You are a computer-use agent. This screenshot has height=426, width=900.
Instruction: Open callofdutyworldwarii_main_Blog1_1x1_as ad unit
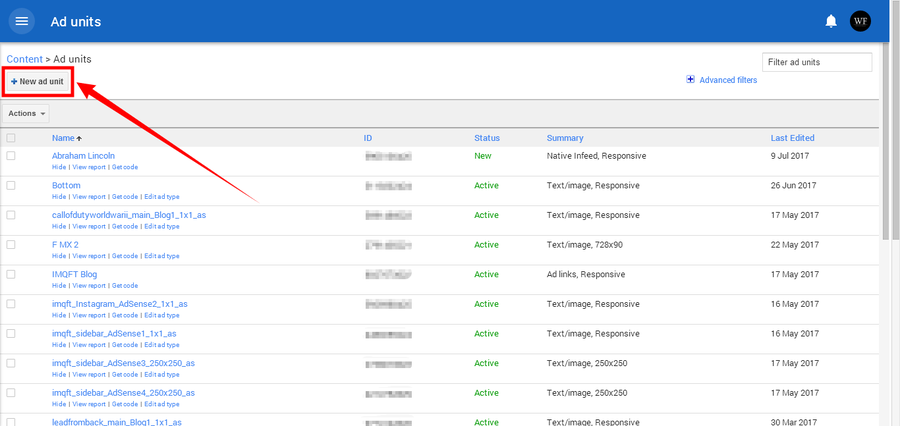pos(129,215)
